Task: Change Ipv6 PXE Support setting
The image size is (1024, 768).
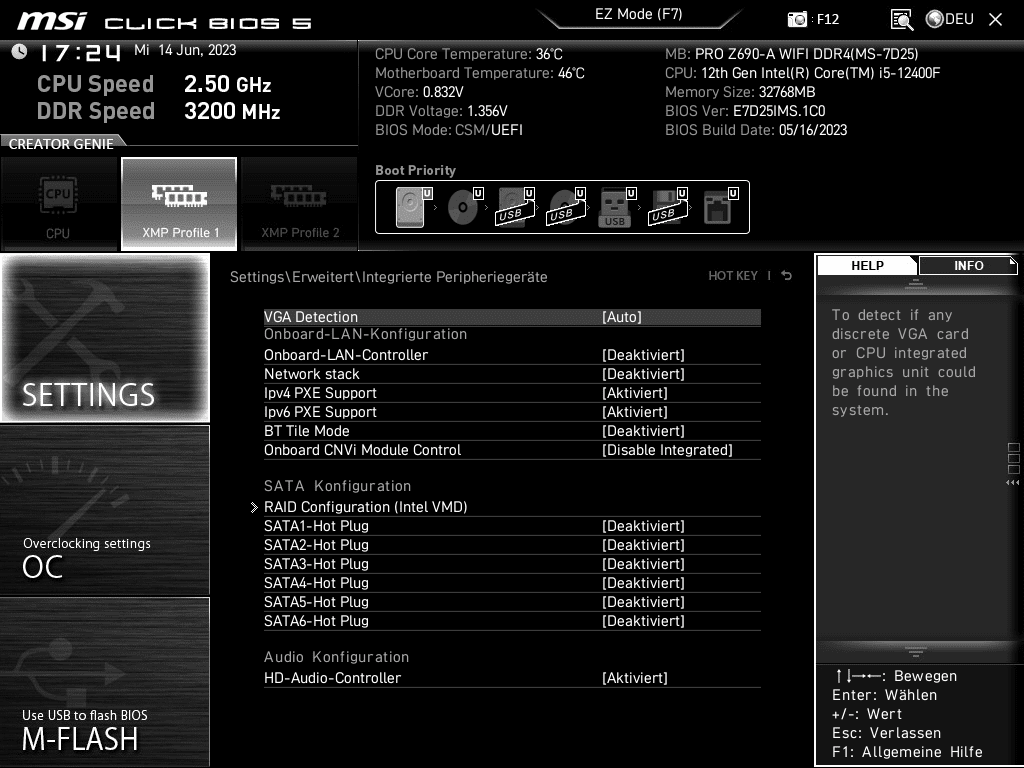Action: tap(512, 411)
